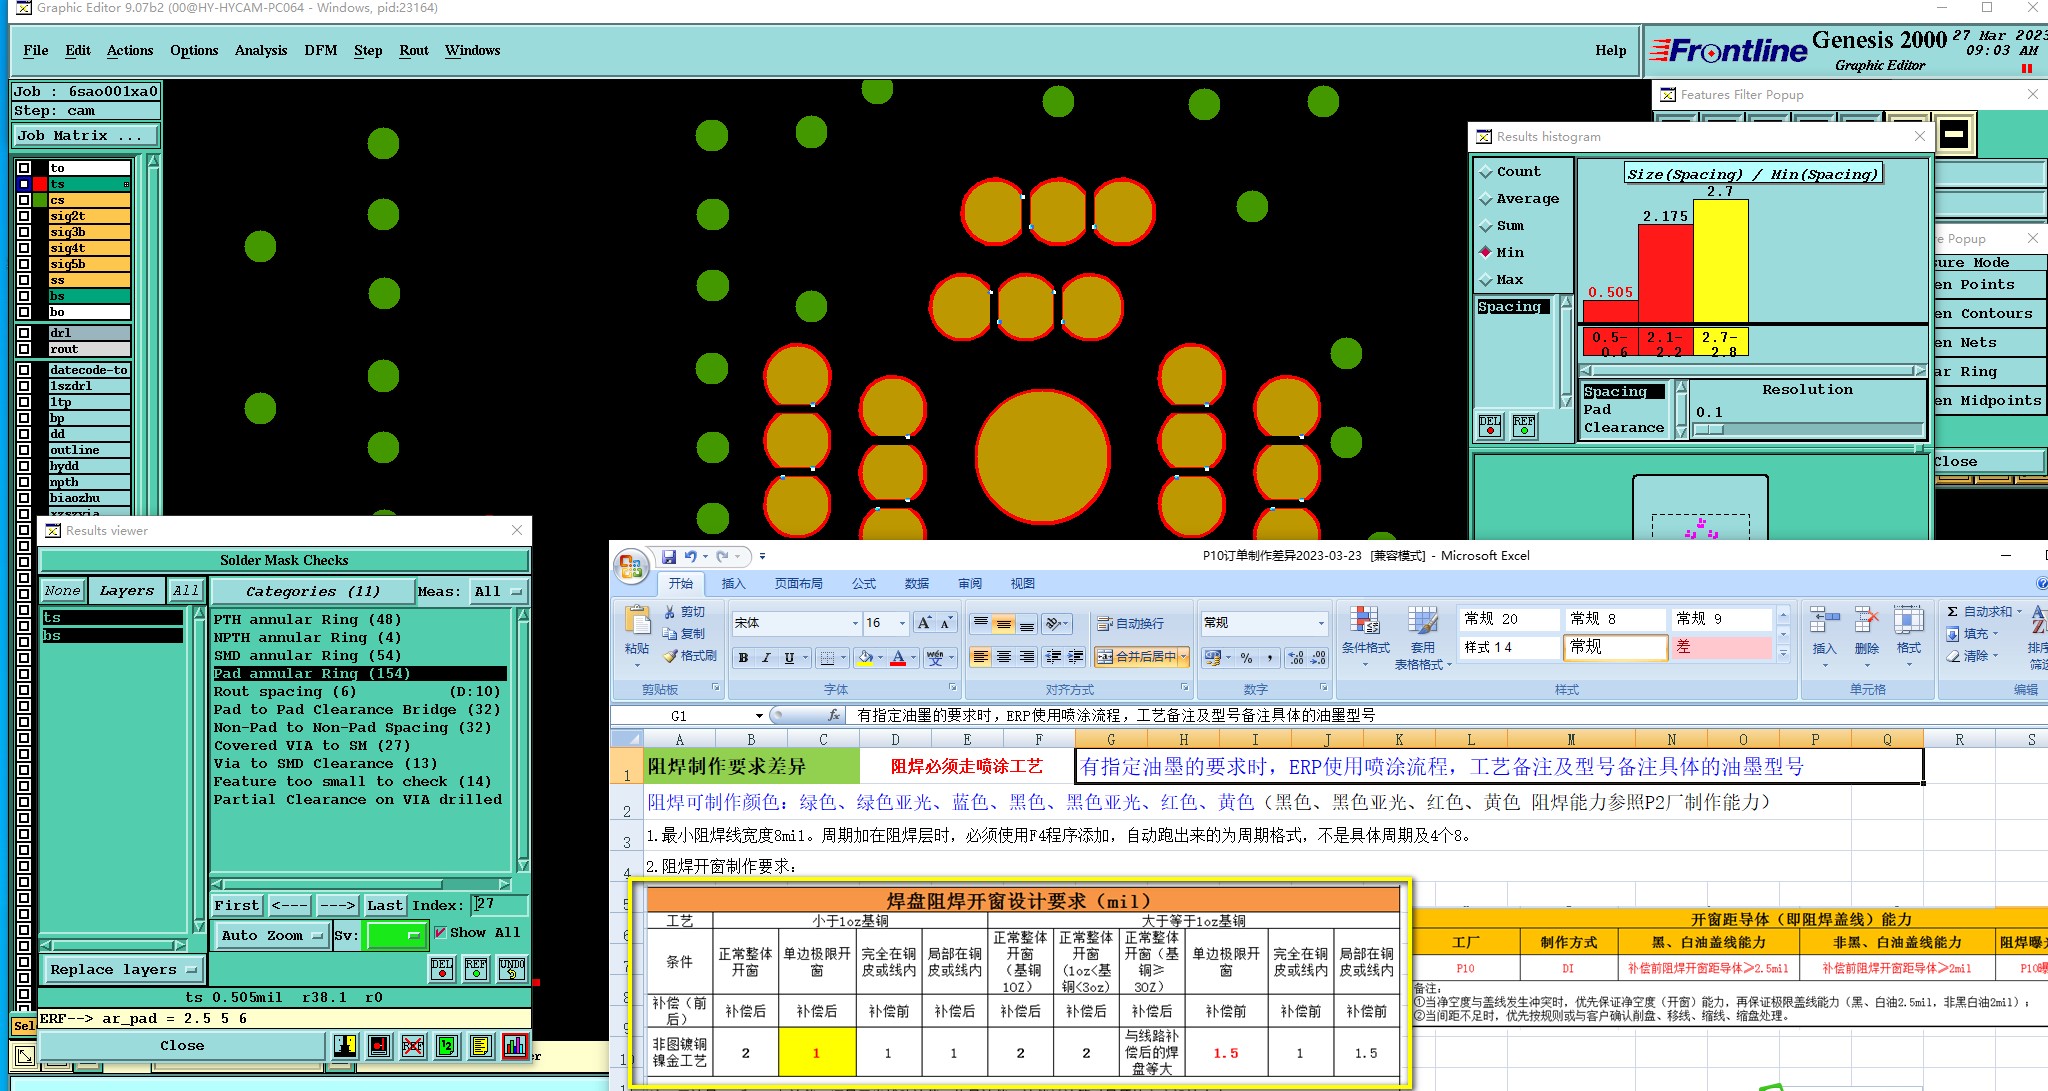Toggle the Show All checkbox
Viewport: 2048px width, 1091px height.
440,932
